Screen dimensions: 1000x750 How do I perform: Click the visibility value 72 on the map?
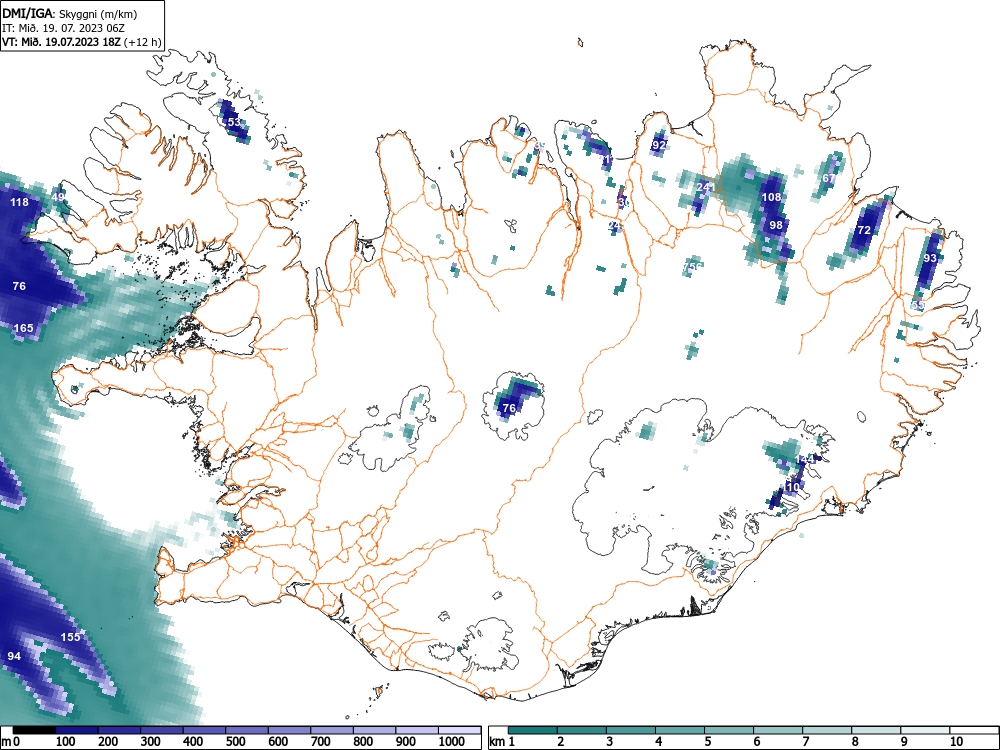click(864, 230)
